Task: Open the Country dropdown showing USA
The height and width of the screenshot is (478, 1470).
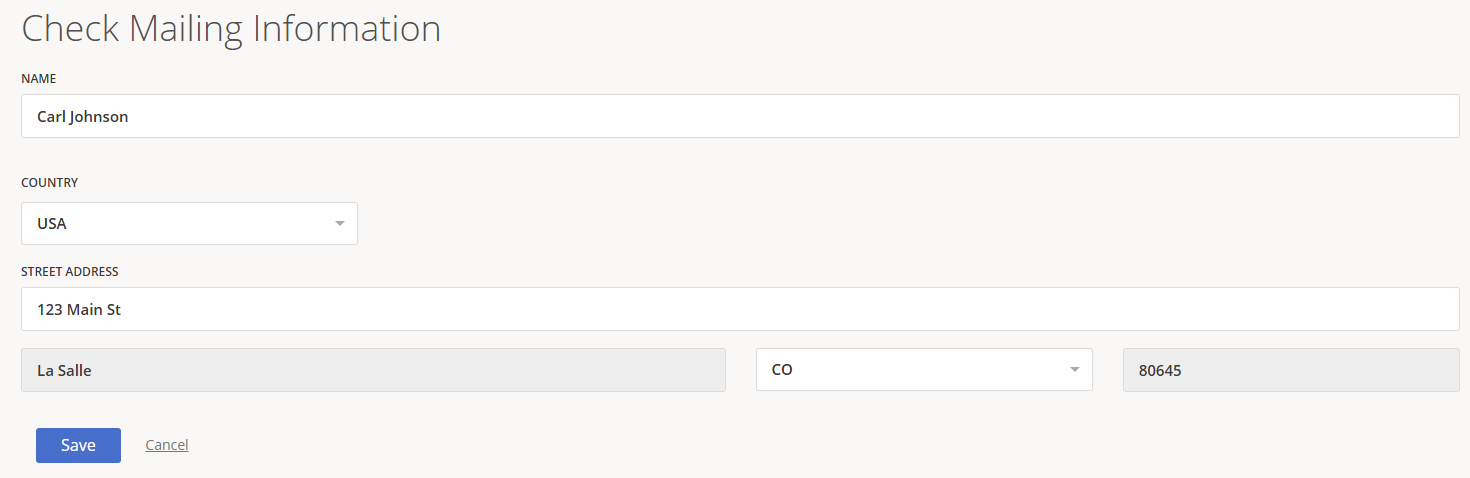Action: pyautogui.click(x=189, y=224)
